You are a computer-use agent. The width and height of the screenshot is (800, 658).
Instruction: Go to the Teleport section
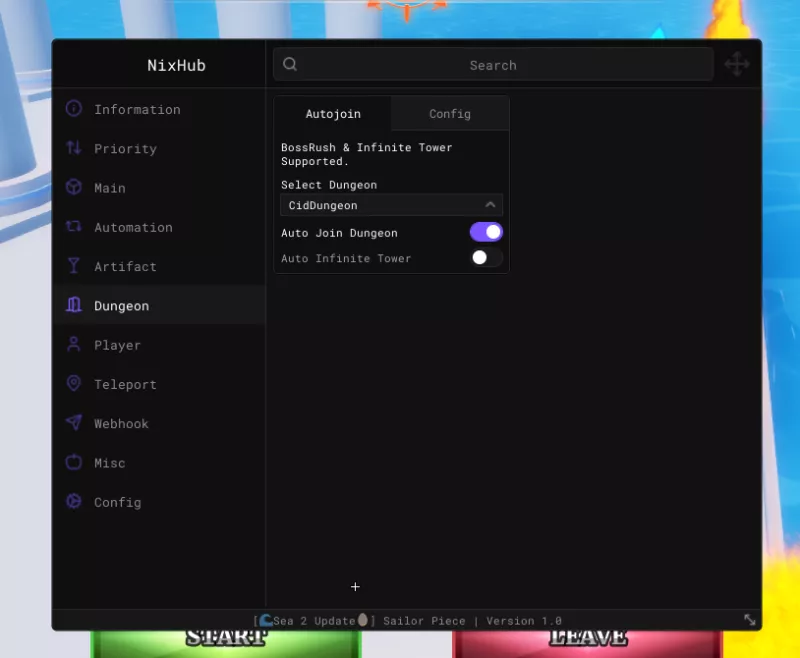tap(159, 384)
